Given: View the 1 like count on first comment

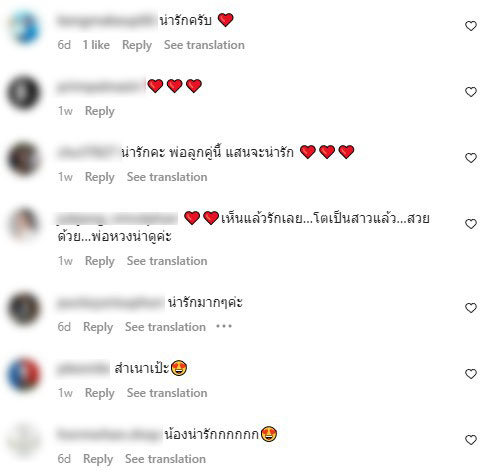Looking at the screenshot, I should 96,45.
